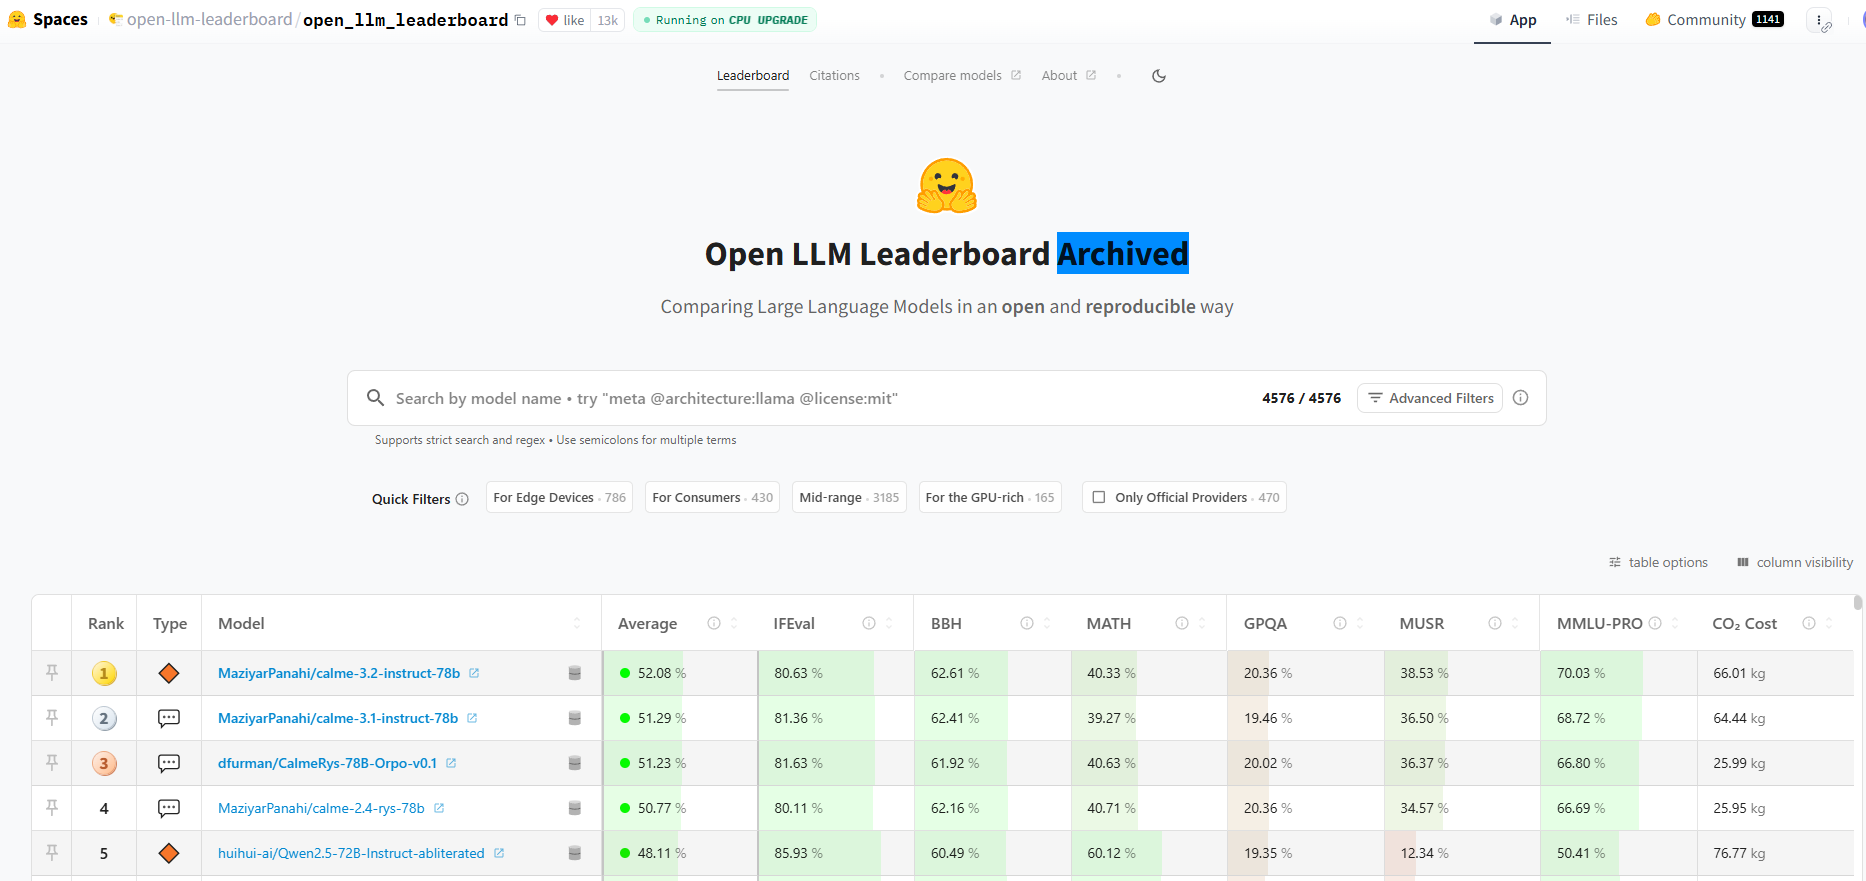Focus the search by model name field
Image resolution: width=1866 pixels, height=881 pixels.
[820, 398]
